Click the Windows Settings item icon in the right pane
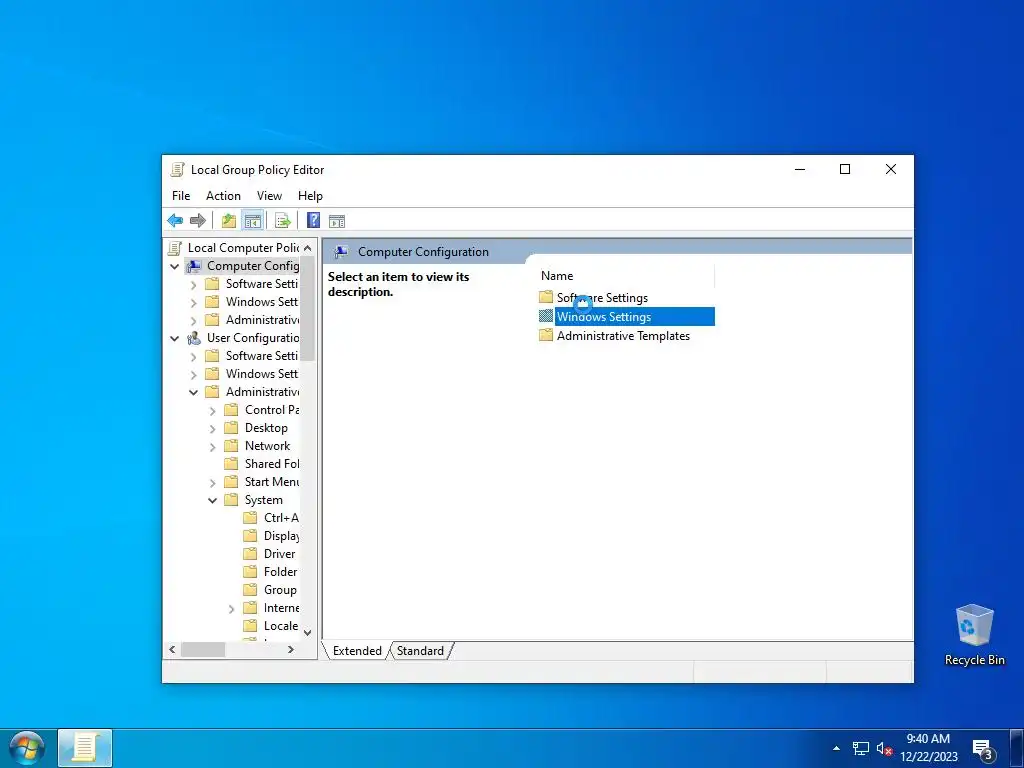The height and width of the screenshot is (768, 1024). 546,316
